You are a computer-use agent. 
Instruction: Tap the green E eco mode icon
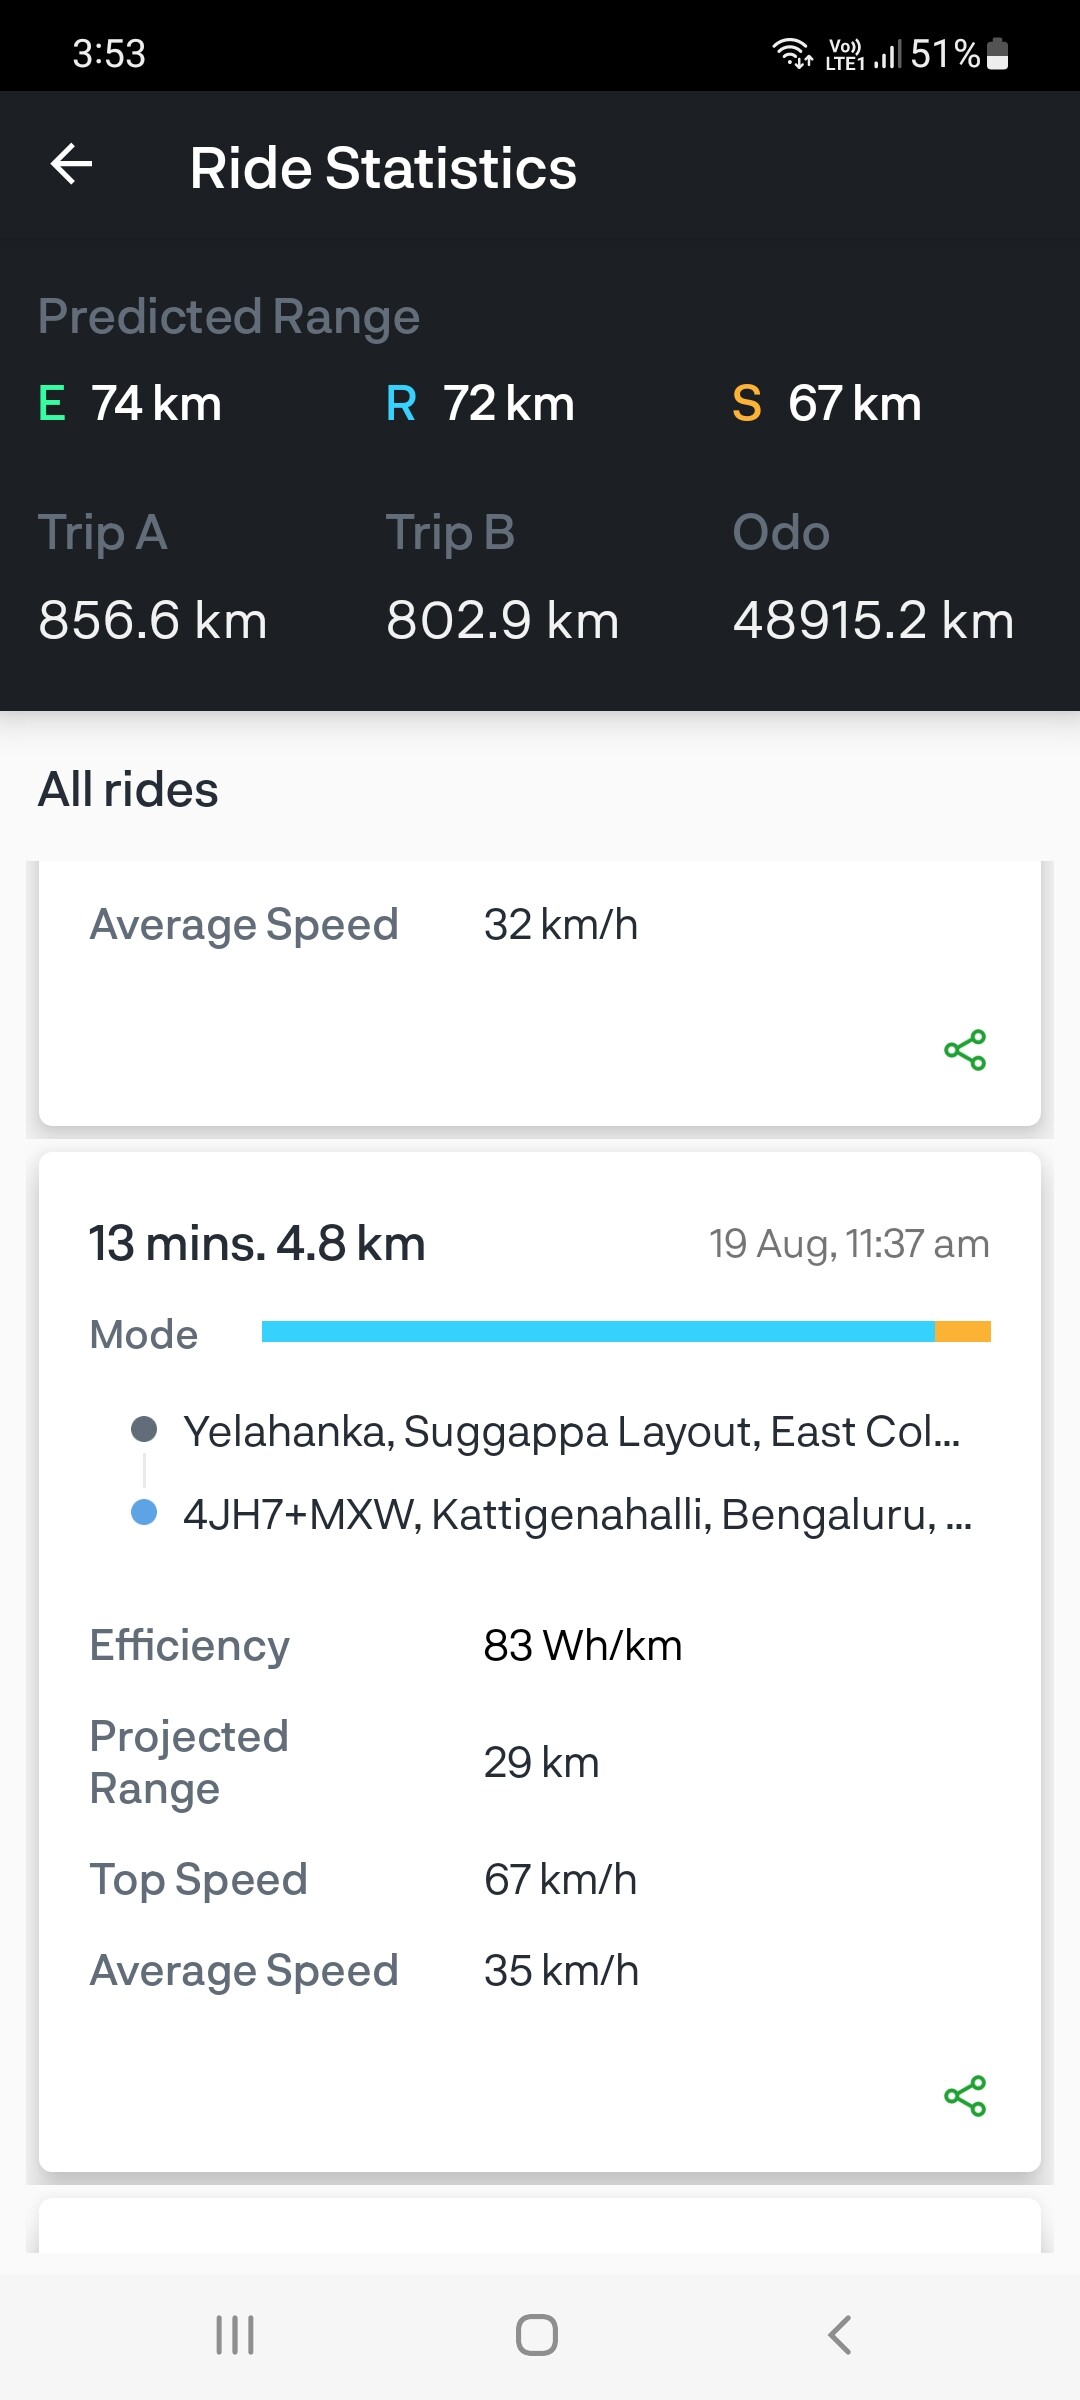point(52,404)
